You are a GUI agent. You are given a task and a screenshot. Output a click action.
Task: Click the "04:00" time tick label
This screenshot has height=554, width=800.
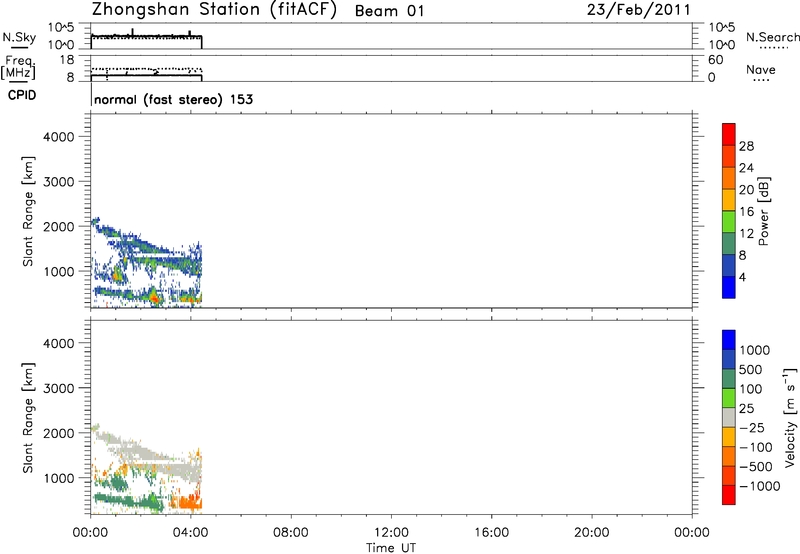tap(190, 533)
